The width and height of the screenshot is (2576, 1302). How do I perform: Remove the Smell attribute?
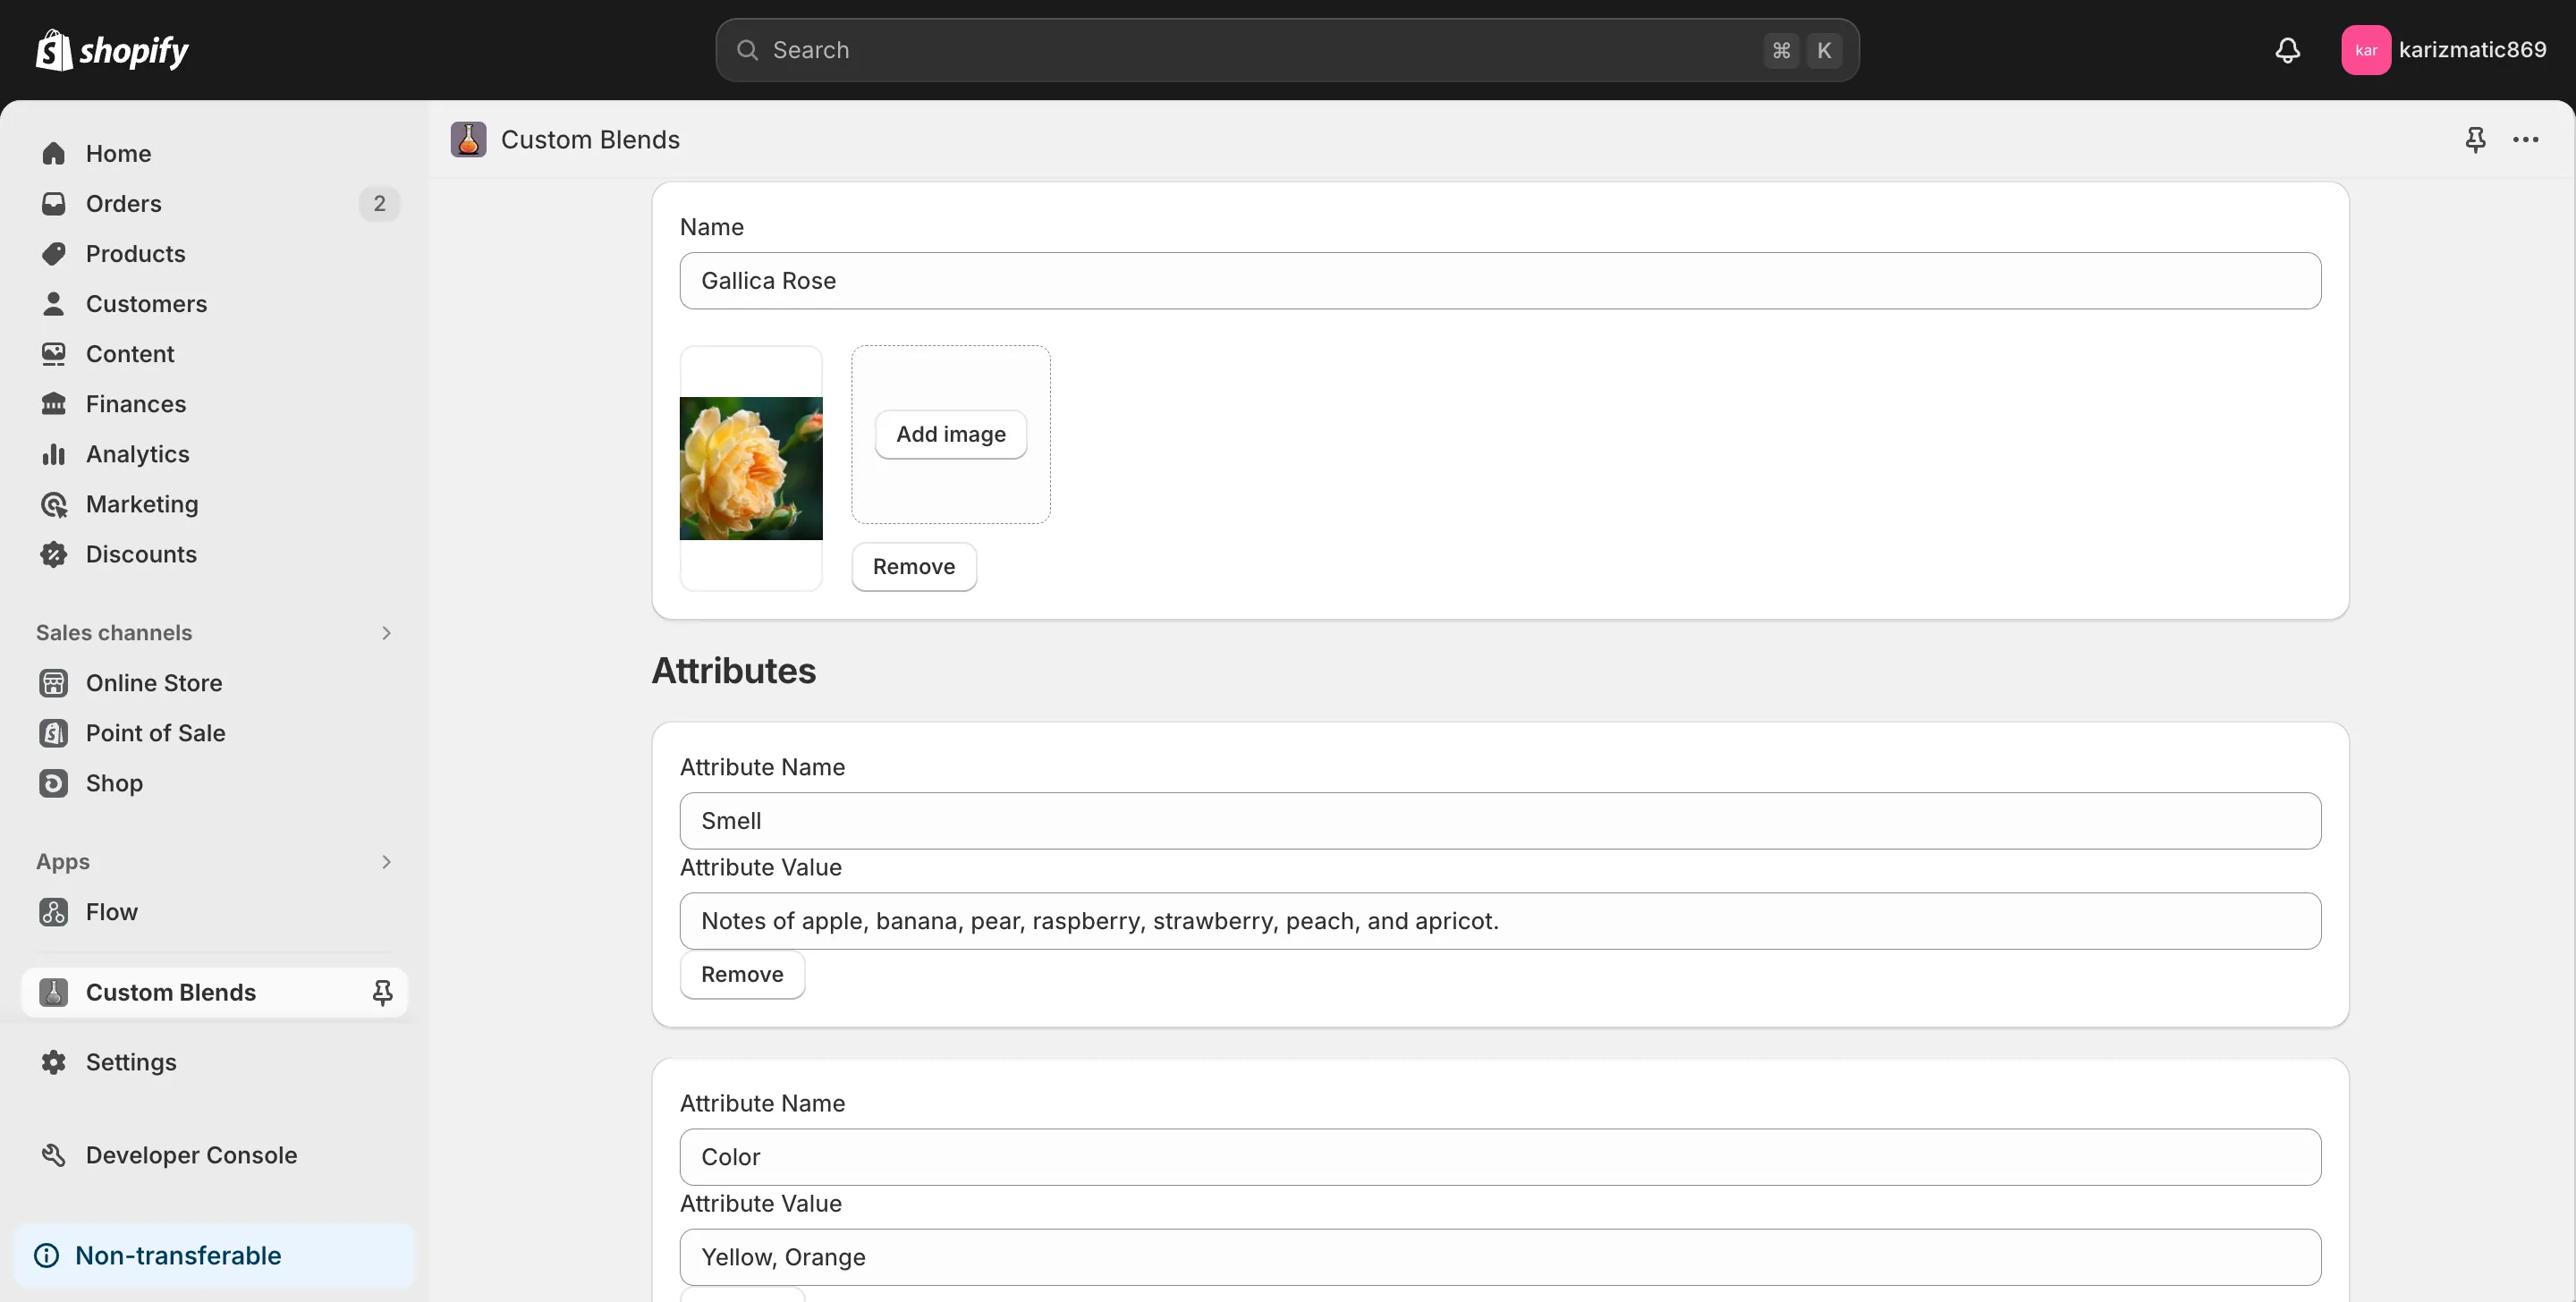pos(741,974)
